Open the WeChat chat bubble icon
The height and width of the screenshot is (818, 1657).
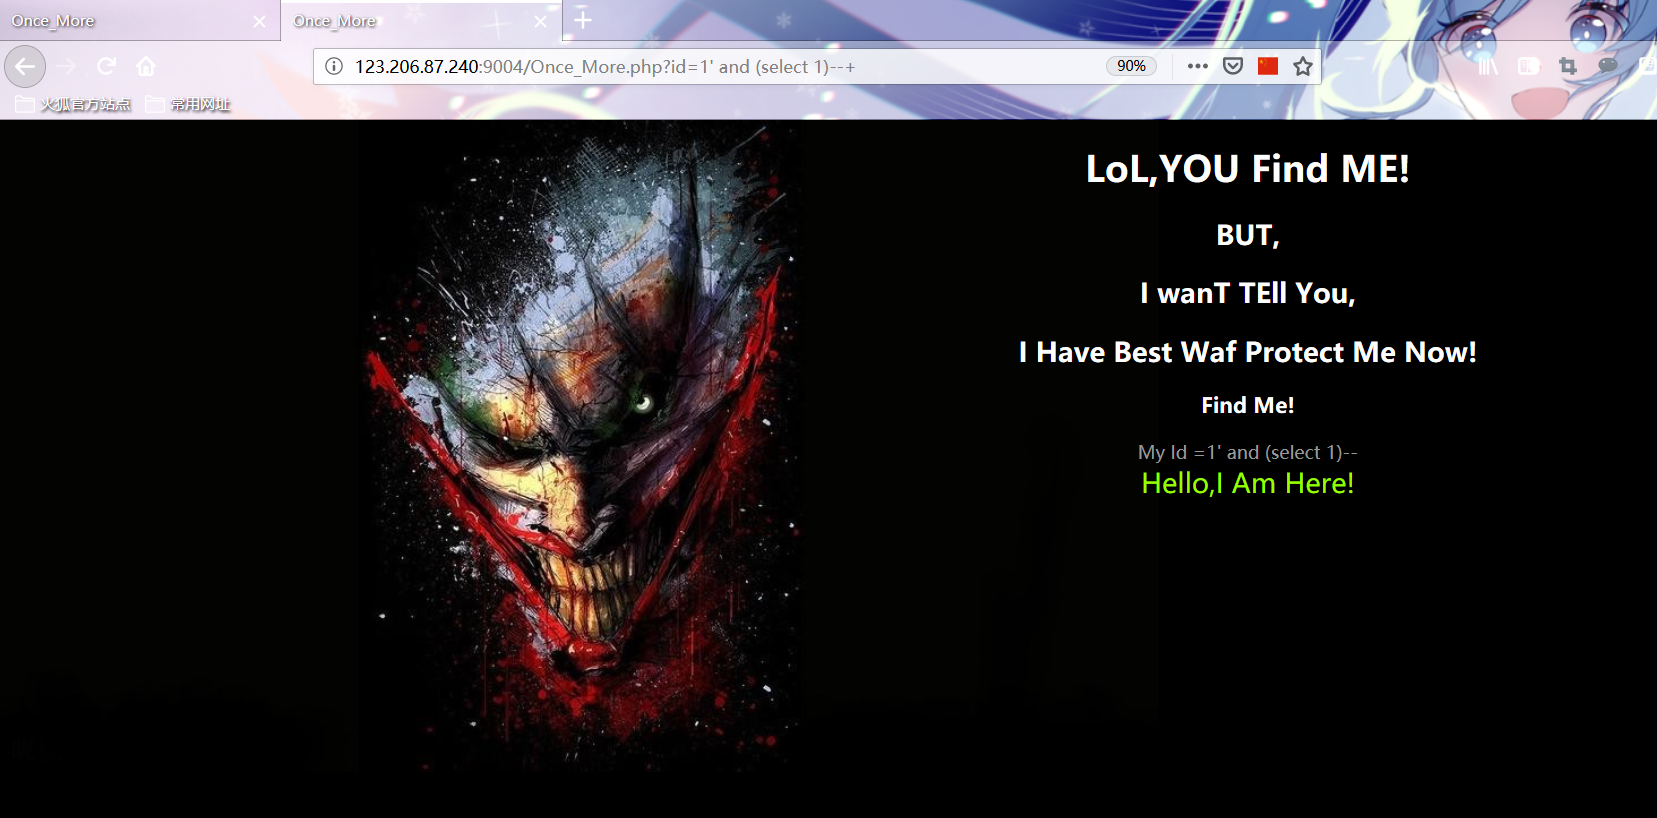(x=1608, y=66)
